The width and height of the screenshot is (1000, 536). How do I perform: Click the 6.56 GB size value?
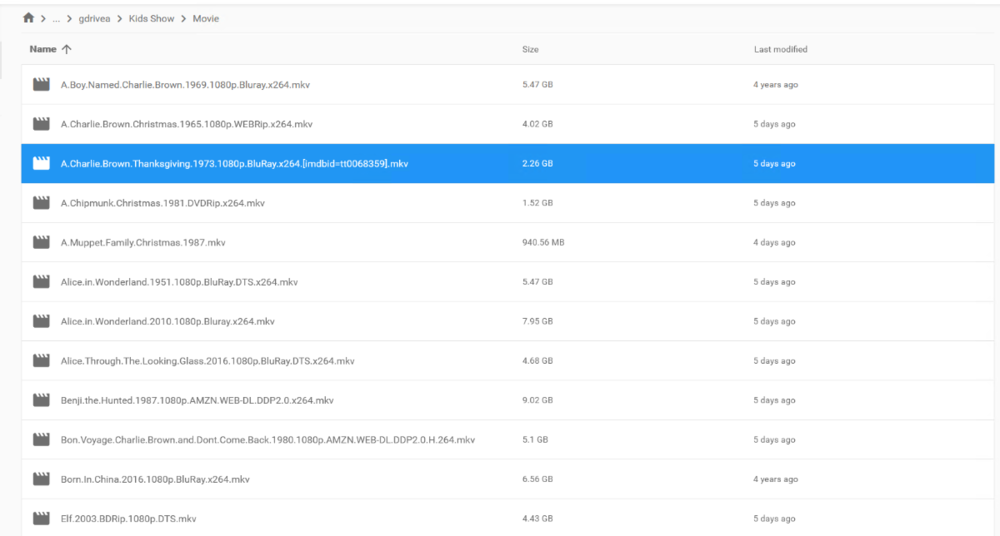[537, 479]
